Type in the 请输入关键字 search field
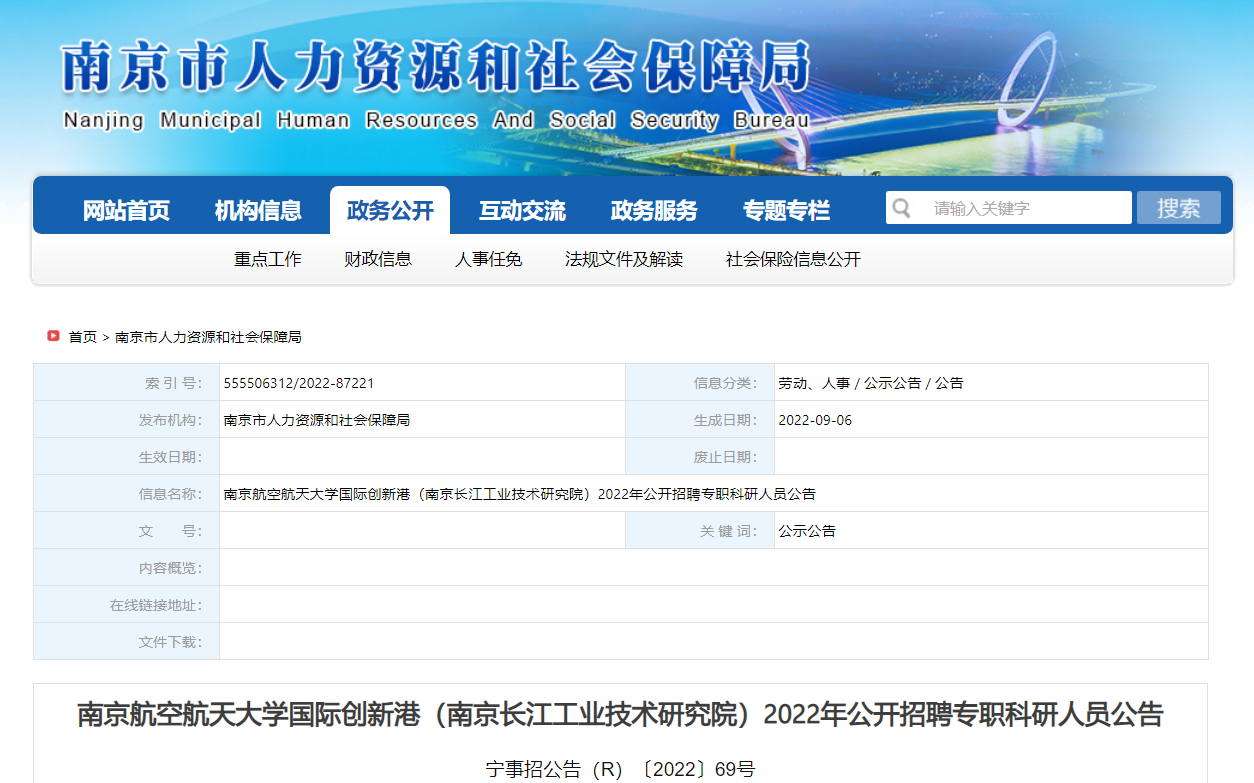 coord(1025,208)
